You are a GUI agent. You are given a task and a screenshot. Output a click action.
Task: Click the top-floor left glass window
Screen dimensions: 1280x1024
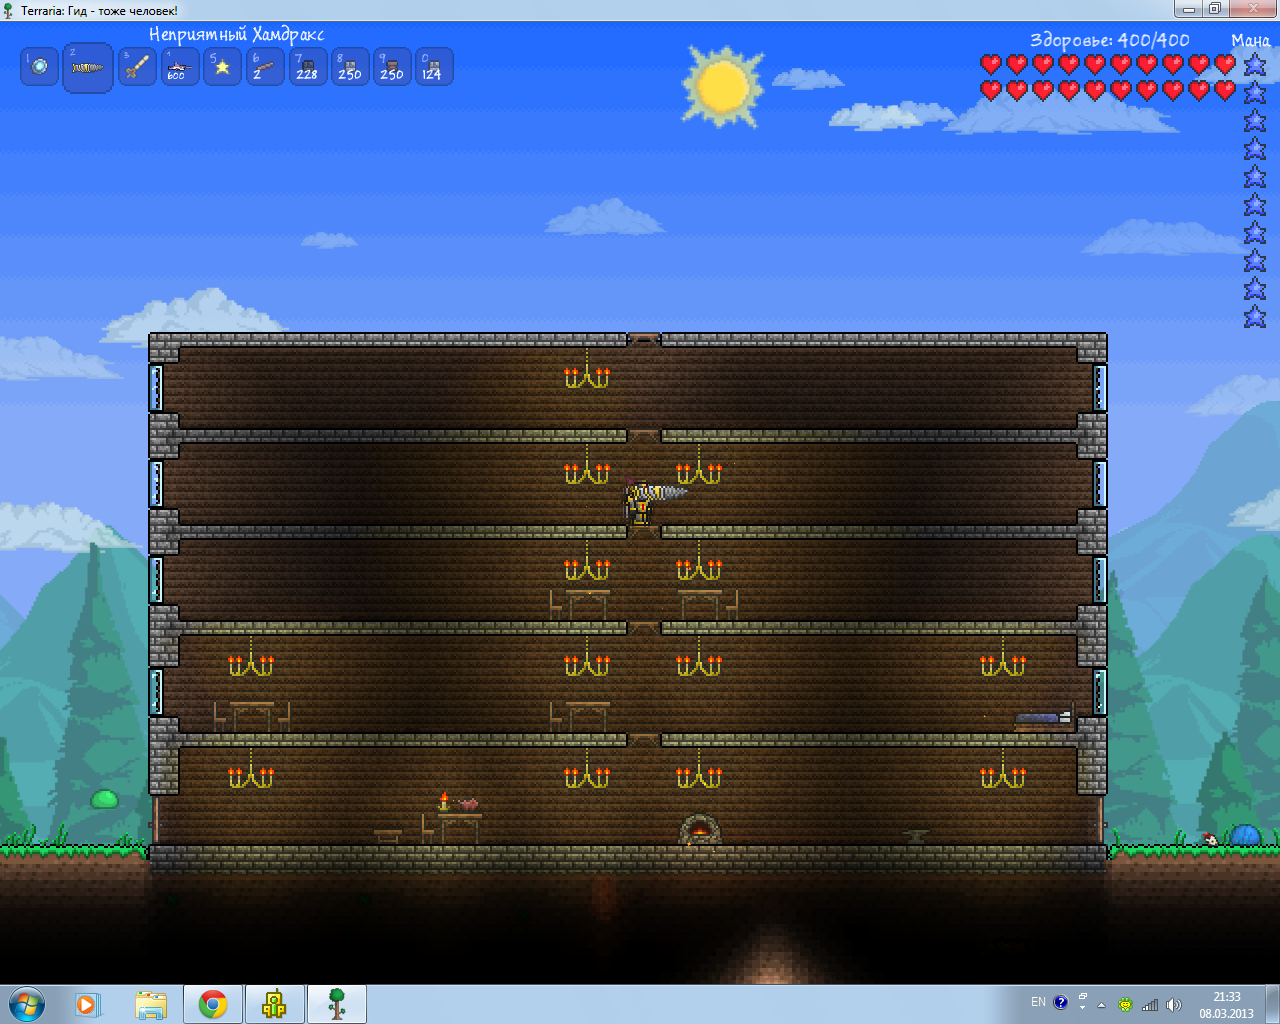tap(155, 387)
